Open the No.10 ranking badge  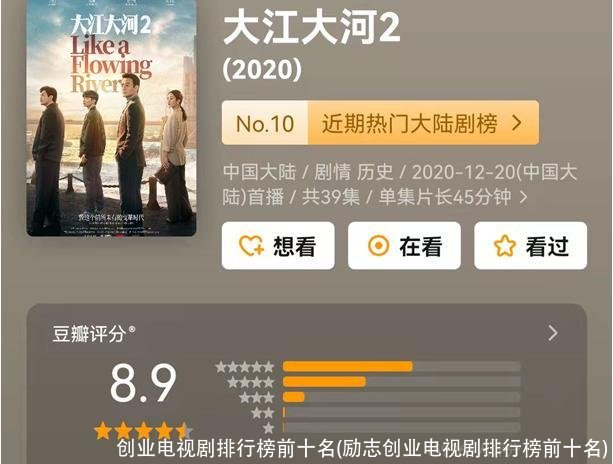(x=265, y=123)
